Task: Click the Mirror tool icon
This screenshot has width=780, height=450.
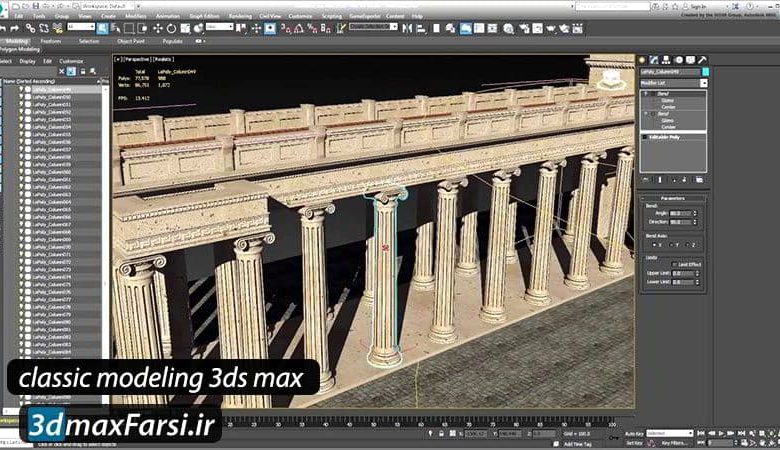Action: pos(407,28)
